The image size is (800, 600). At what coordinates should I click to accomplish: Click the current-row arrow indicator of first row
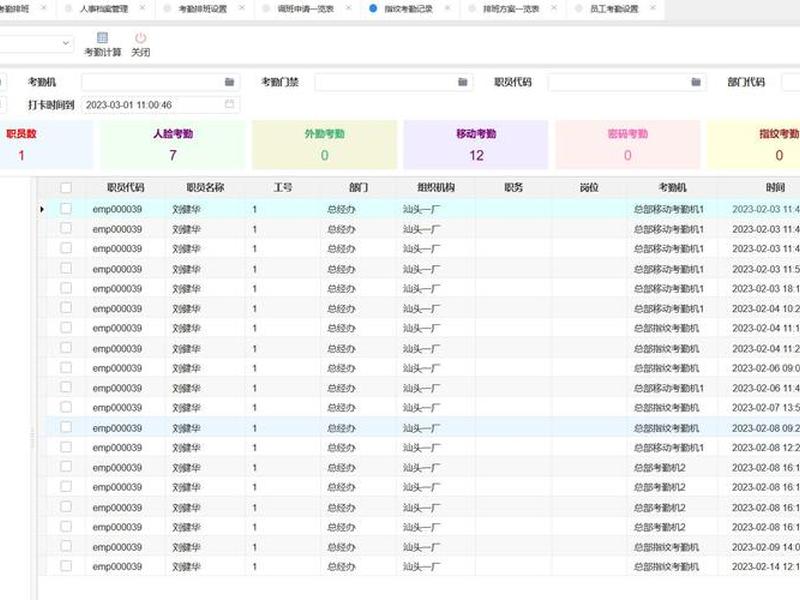coord(42,209)
